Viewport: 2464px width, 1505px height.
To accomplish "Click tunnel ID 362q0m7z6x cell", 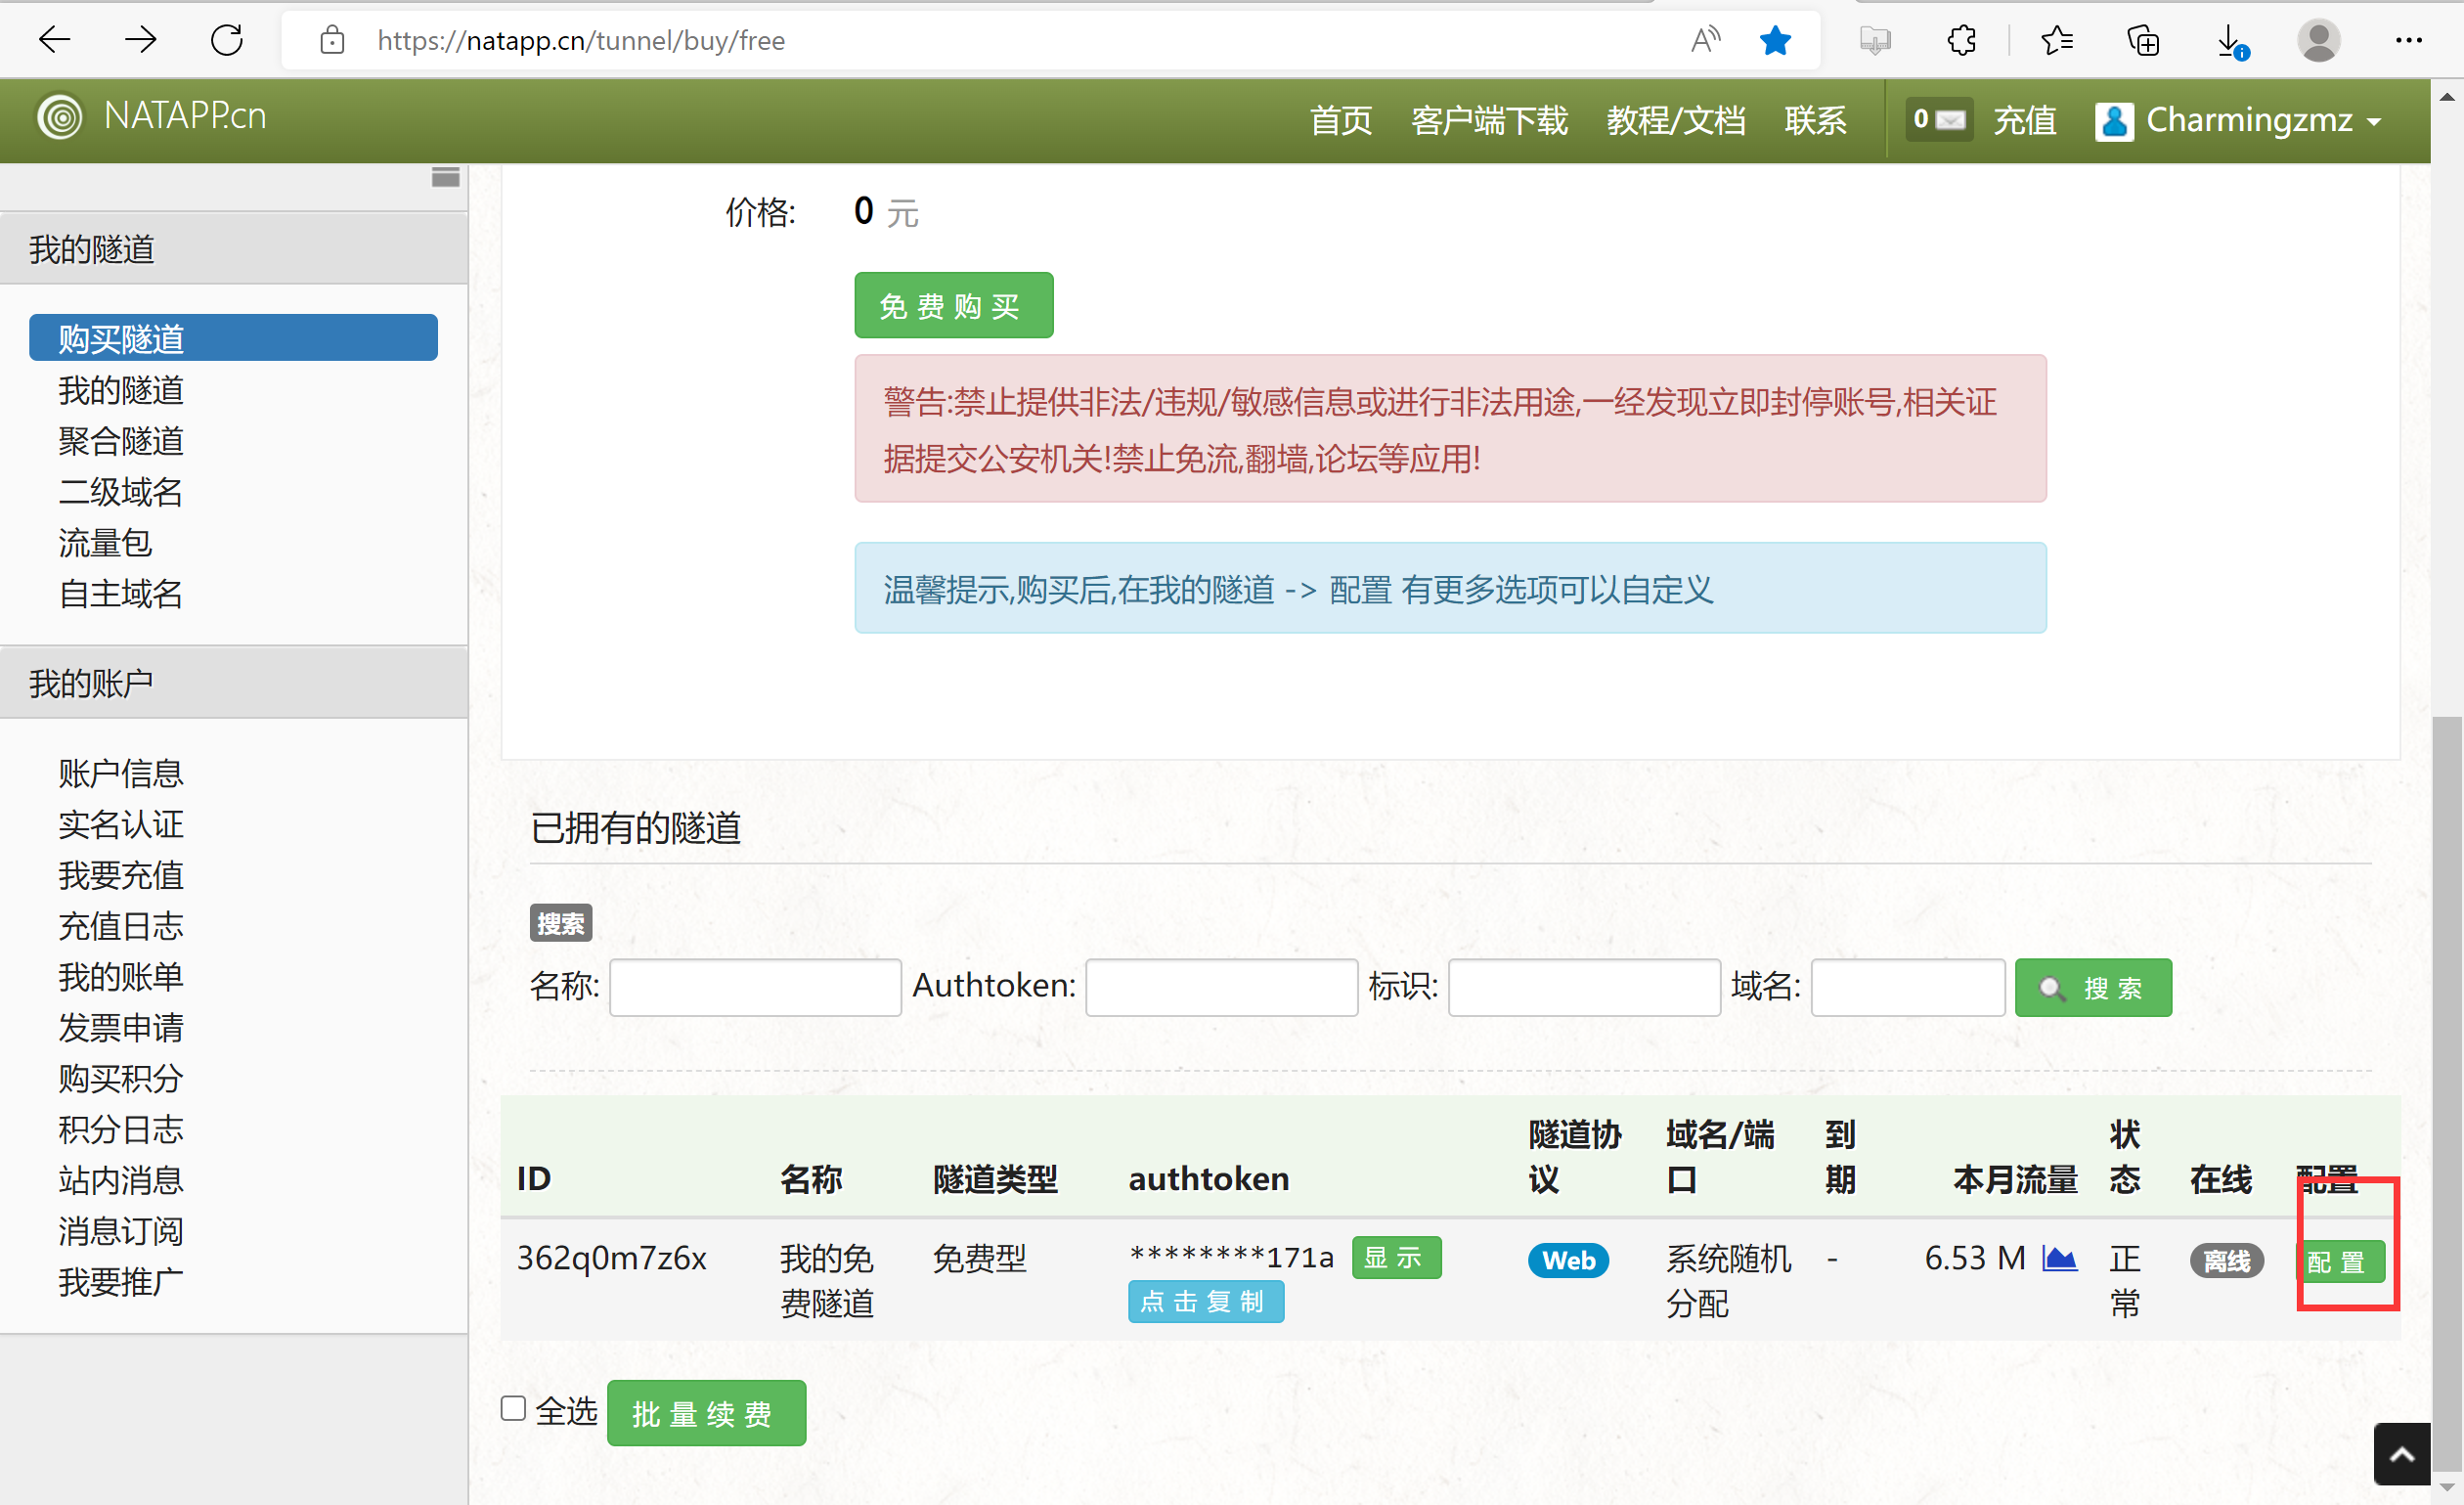I will pyautogui.click(x=611, y=1258).
